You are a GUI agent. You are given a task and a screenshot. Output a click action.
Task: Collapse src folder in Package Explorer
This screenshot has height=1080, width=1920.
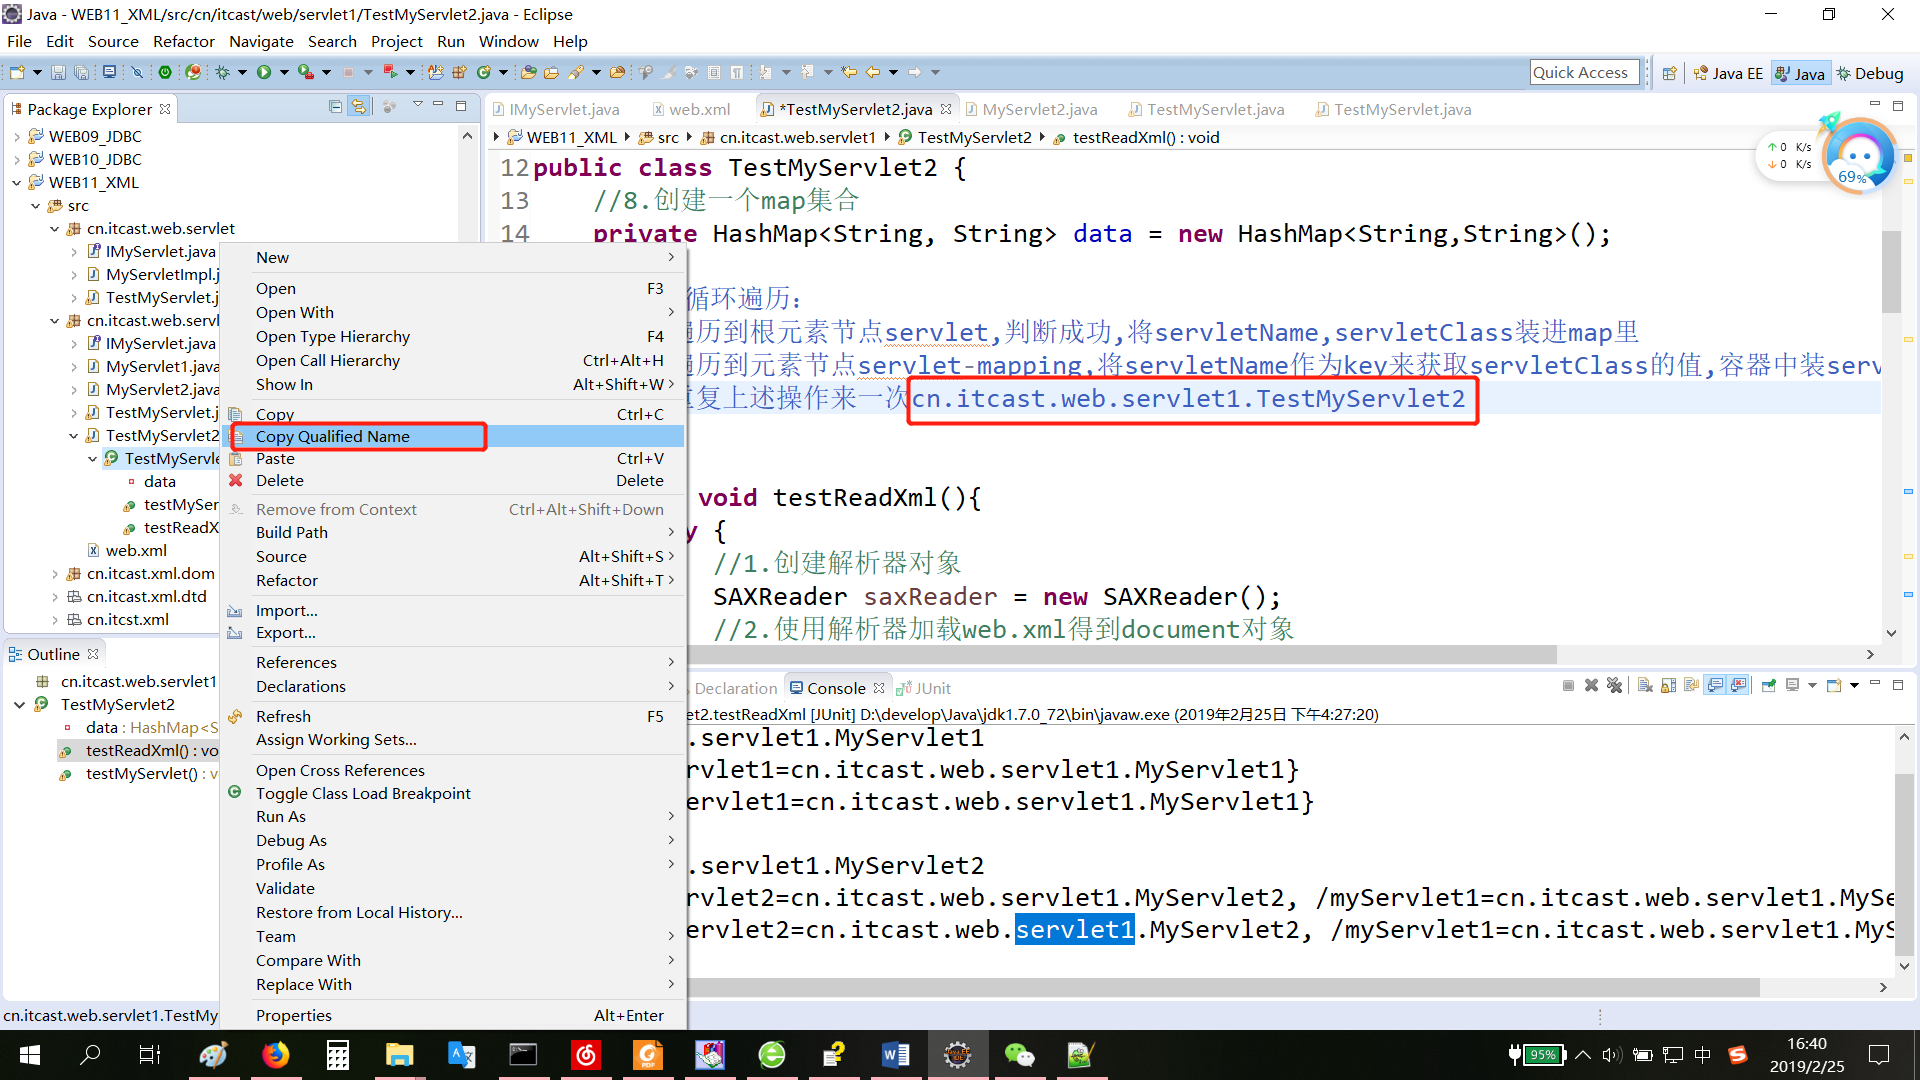click(35, 206)
